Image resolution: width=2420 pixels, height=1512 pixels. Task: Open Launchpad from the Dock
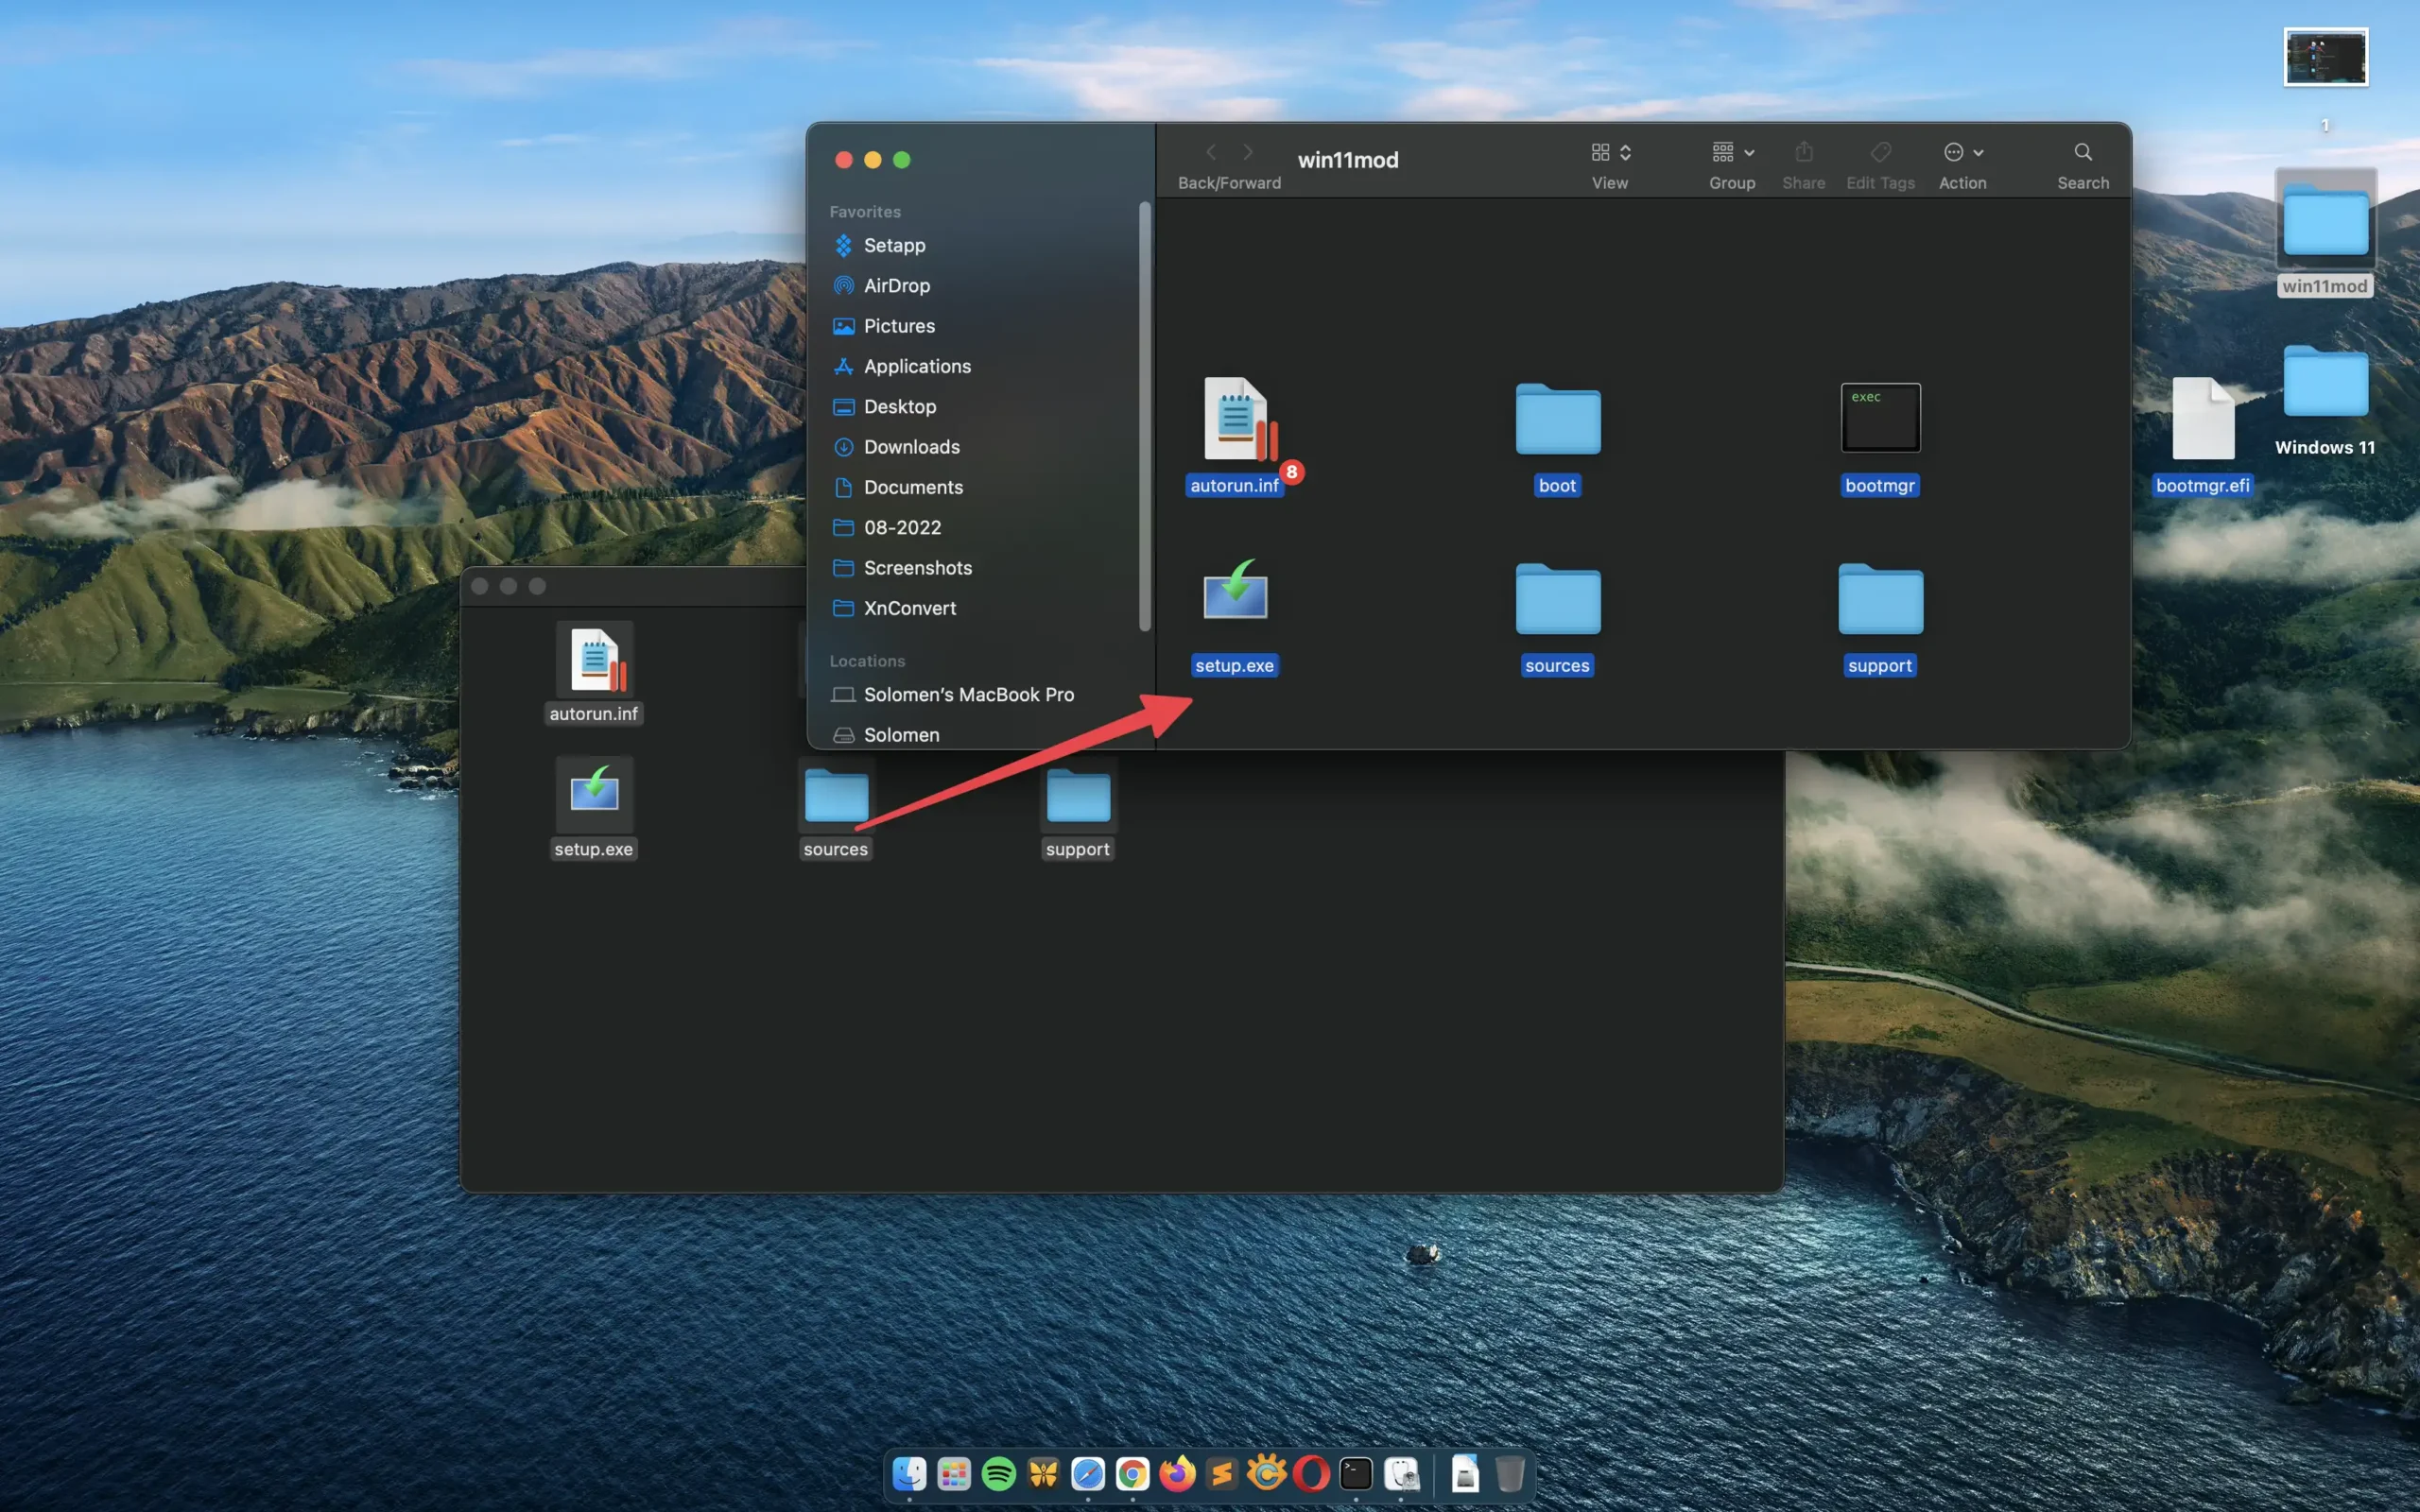(954, 1473)
